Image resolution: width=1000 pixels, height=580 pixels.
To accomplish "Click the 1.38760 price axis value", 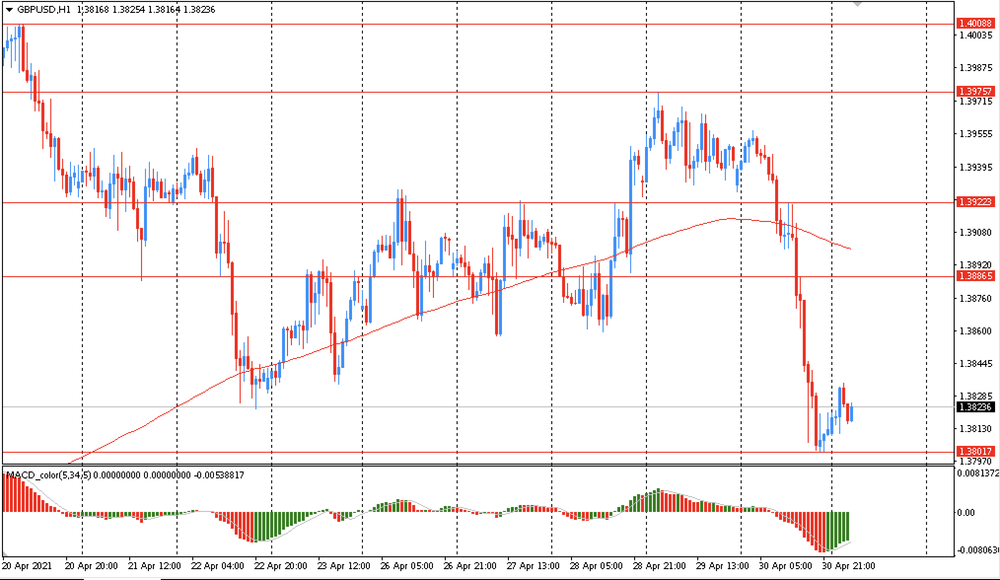I will click(x=976, y=299).
